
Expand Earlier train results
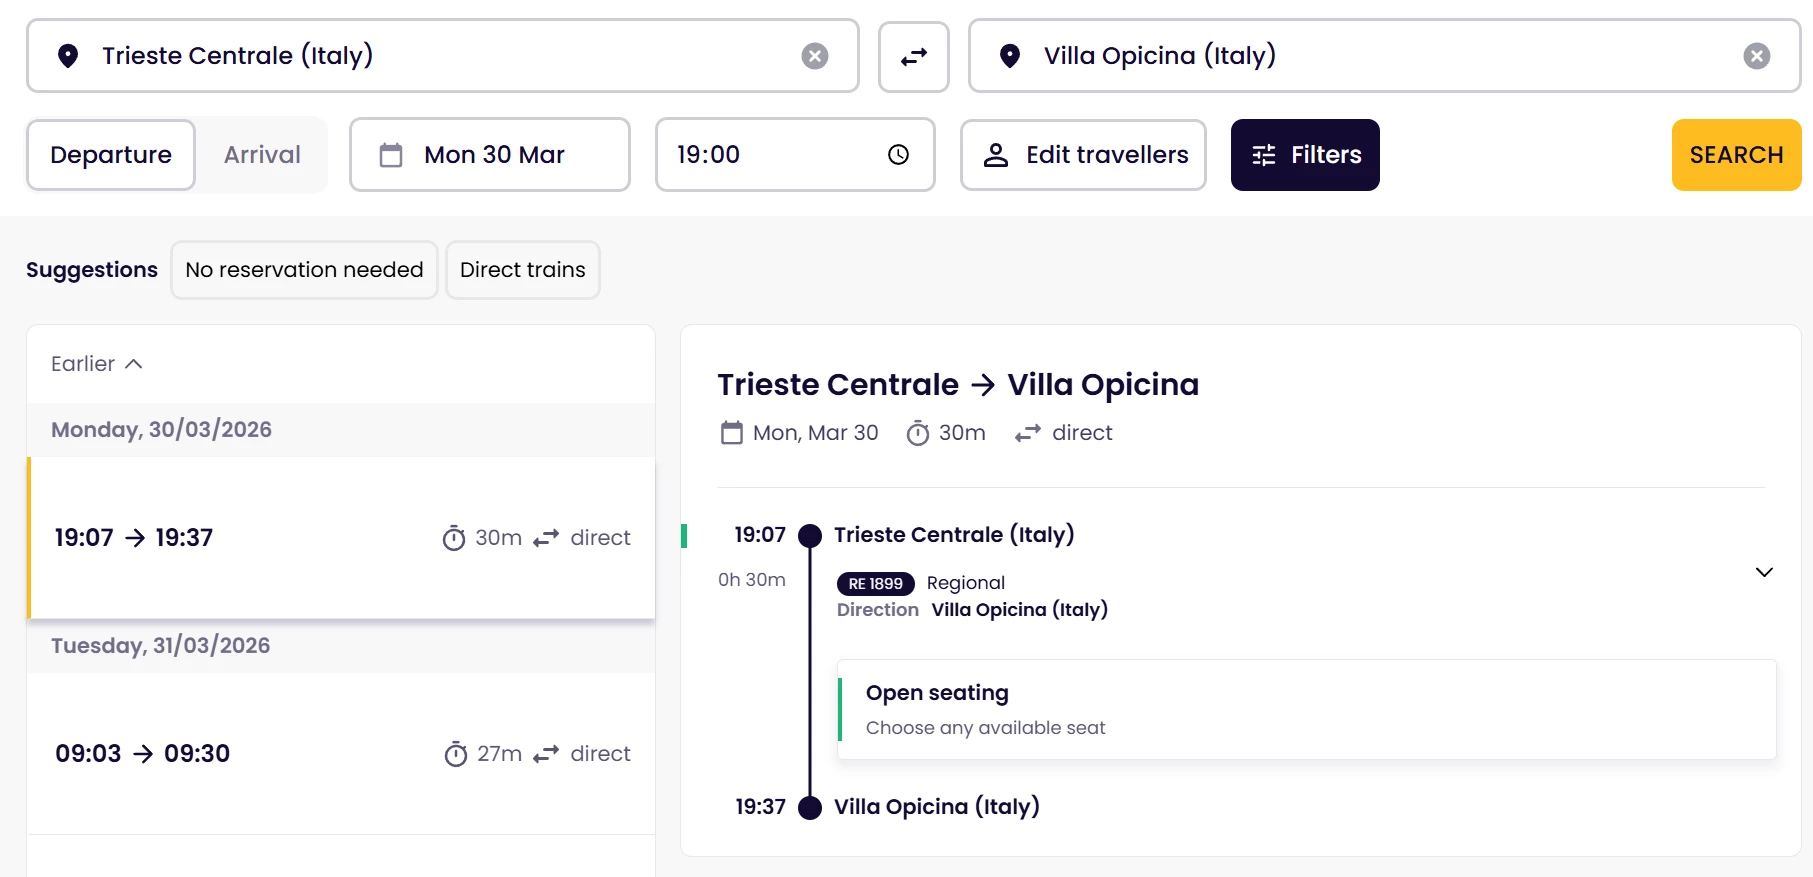pos(97,364)
